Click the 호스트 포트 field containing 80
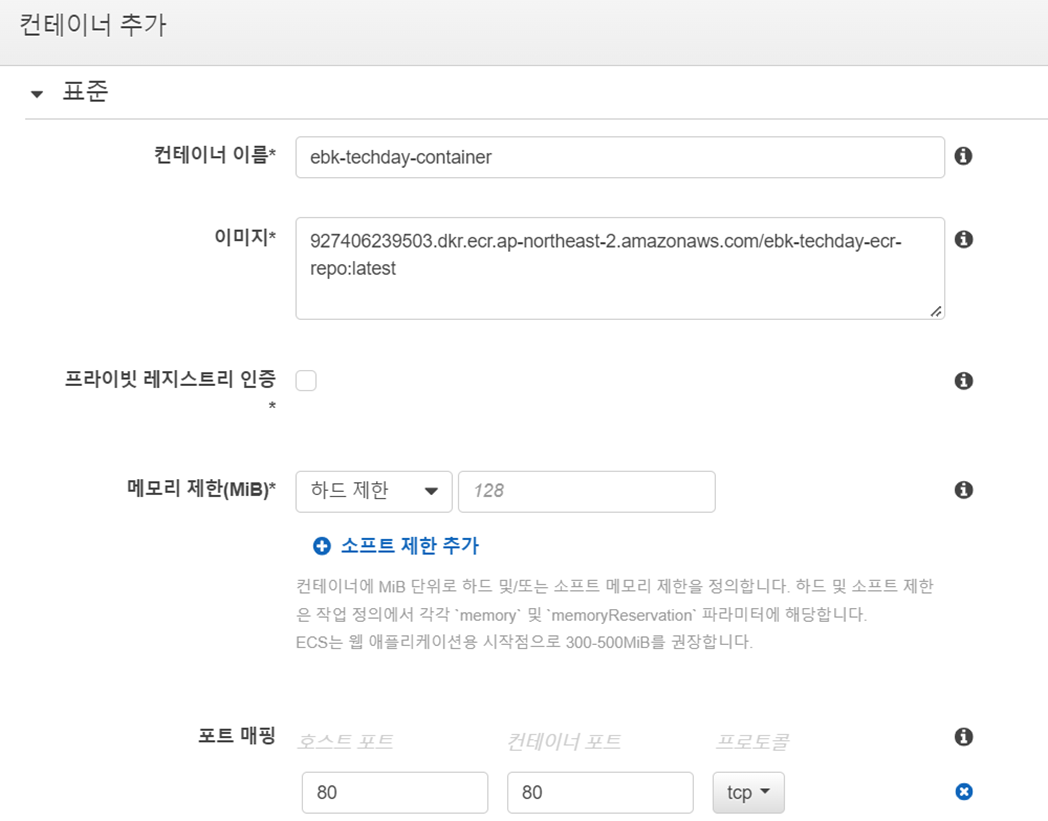The width and height of the screenshot is (1048, 821). [394, 792]
